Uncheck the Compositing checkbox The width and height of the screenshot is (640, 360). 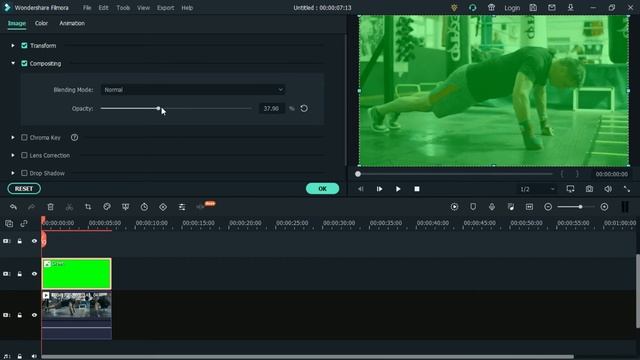coord(24,63)
